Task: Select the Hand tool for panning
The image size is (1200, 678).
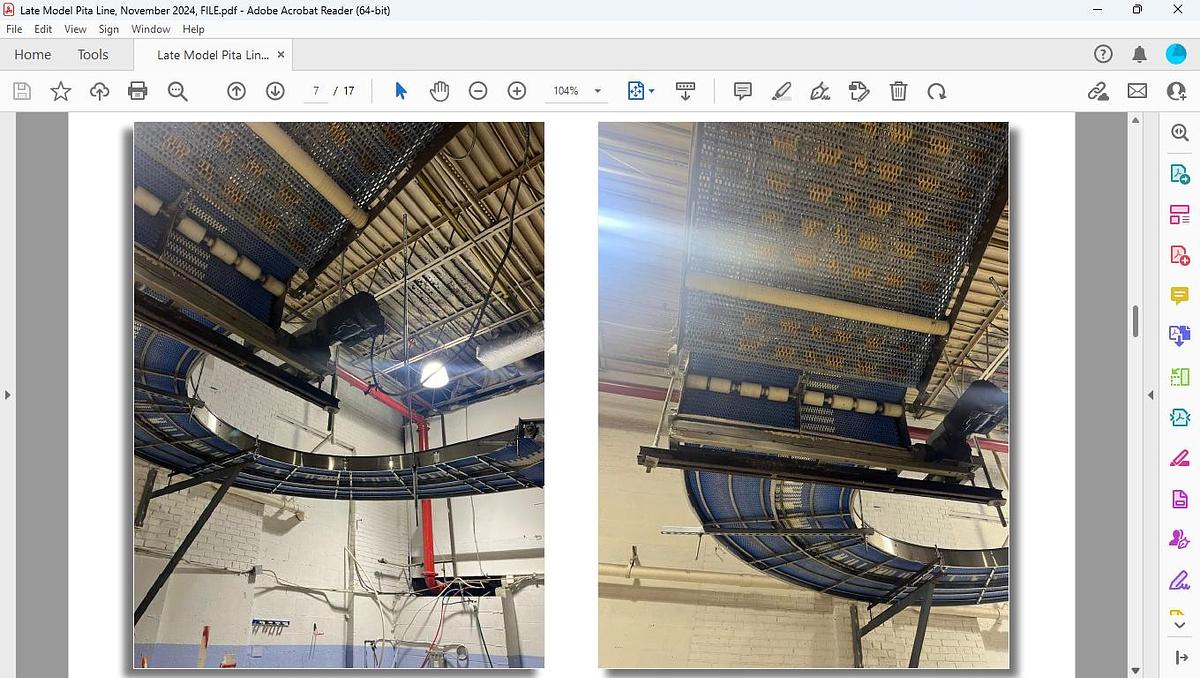Action: [x=439, y=90]
